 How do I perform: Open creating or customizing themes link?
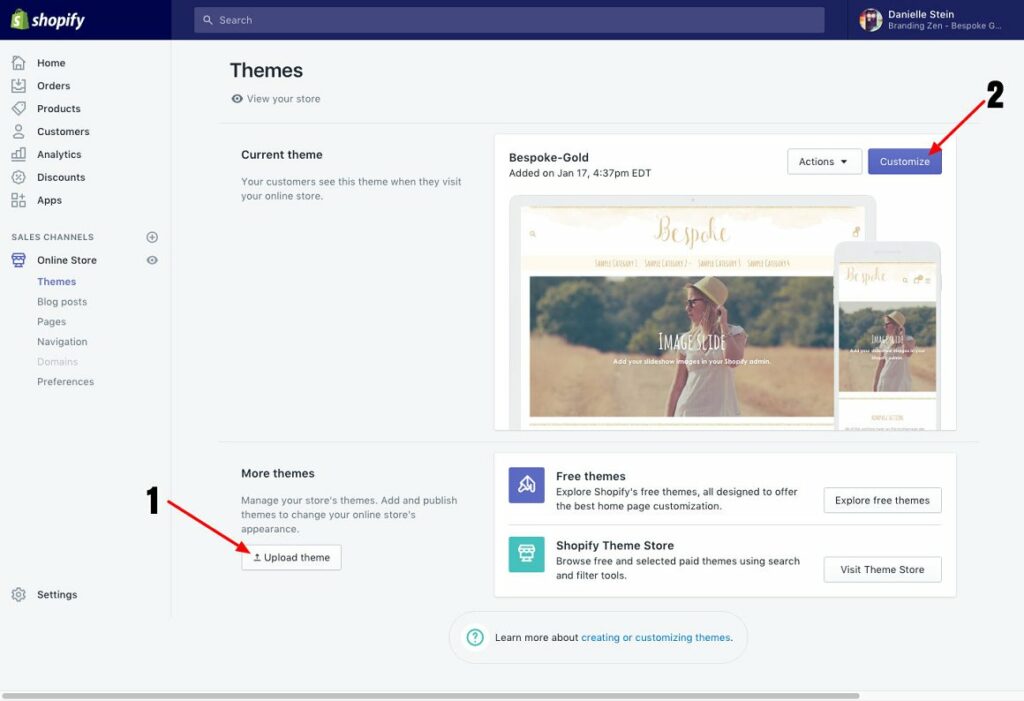coord(655,638)
